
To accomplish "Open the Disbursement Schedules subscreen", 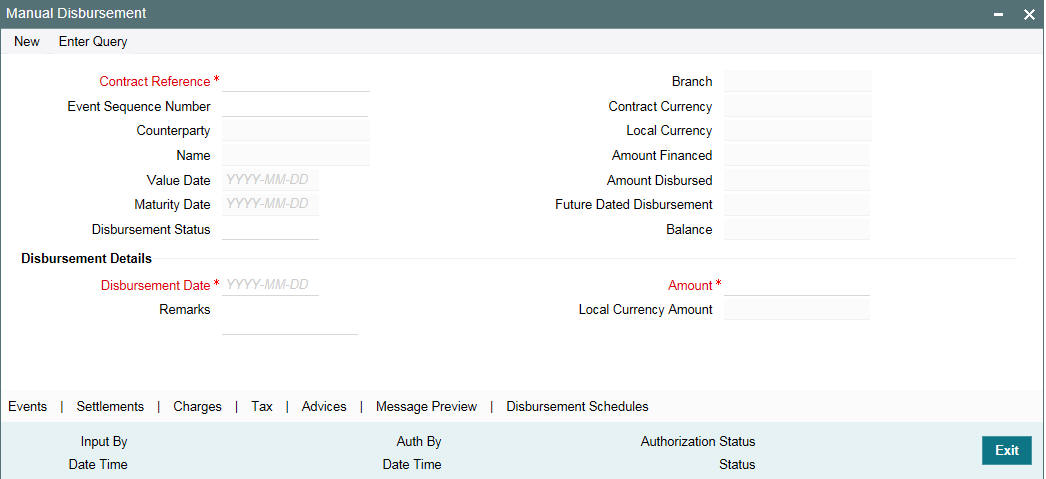I will [577, 406].
